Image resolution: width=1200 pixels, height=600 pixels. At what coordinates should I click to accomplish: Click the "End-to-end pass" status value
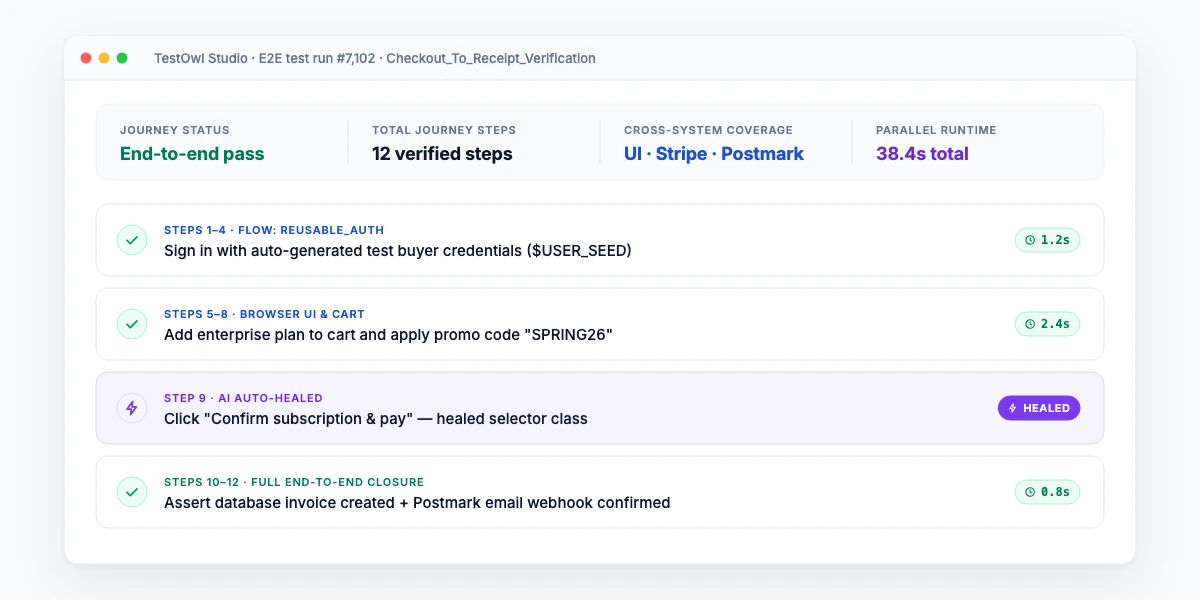click(192, 154)
